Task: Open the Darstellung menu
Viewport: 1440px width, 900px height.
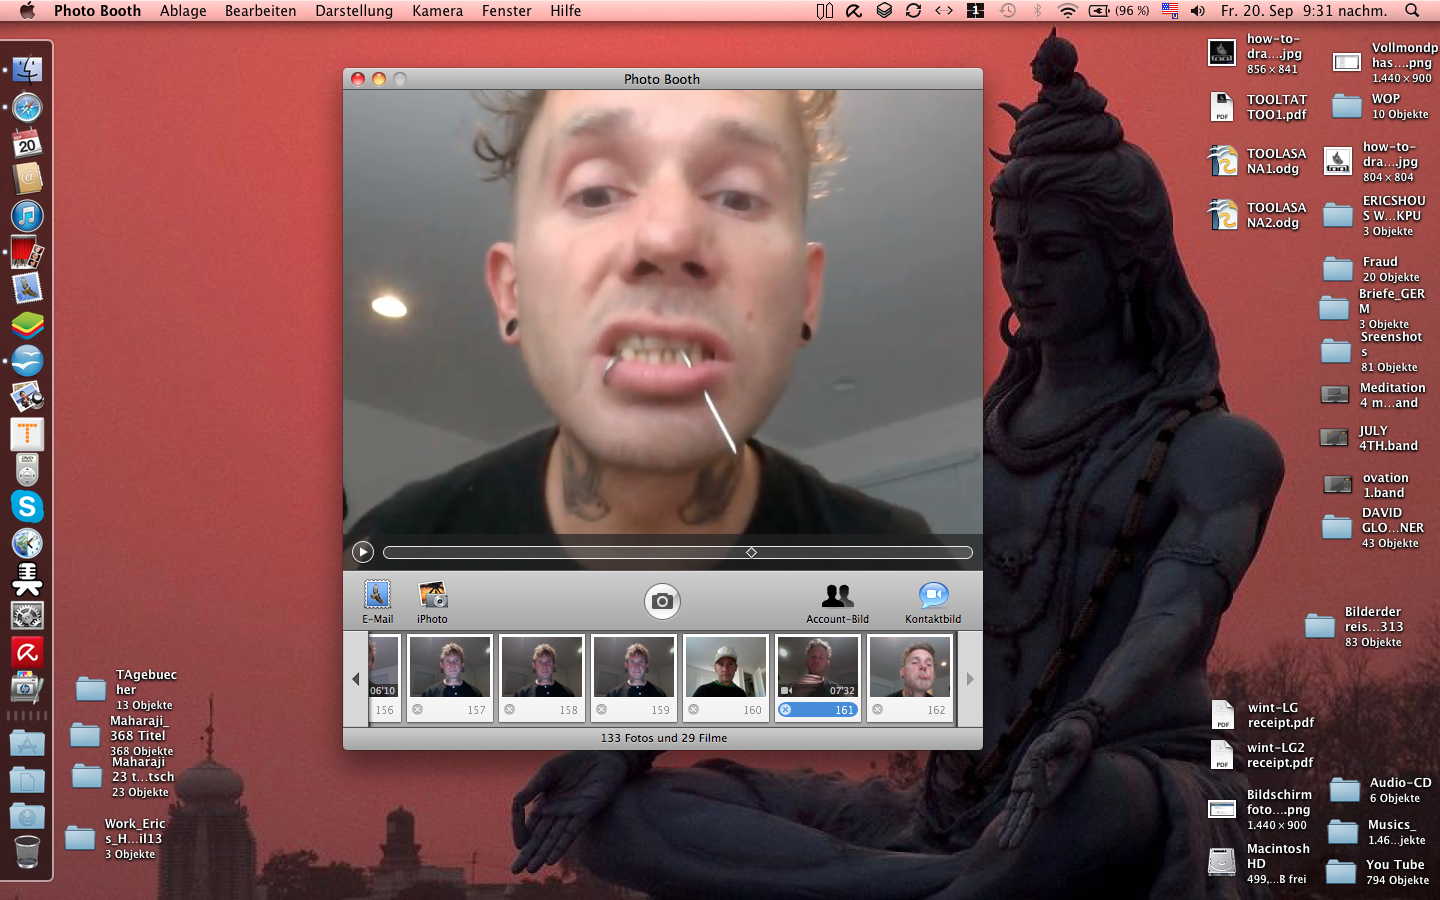Action: pos(354,11)
